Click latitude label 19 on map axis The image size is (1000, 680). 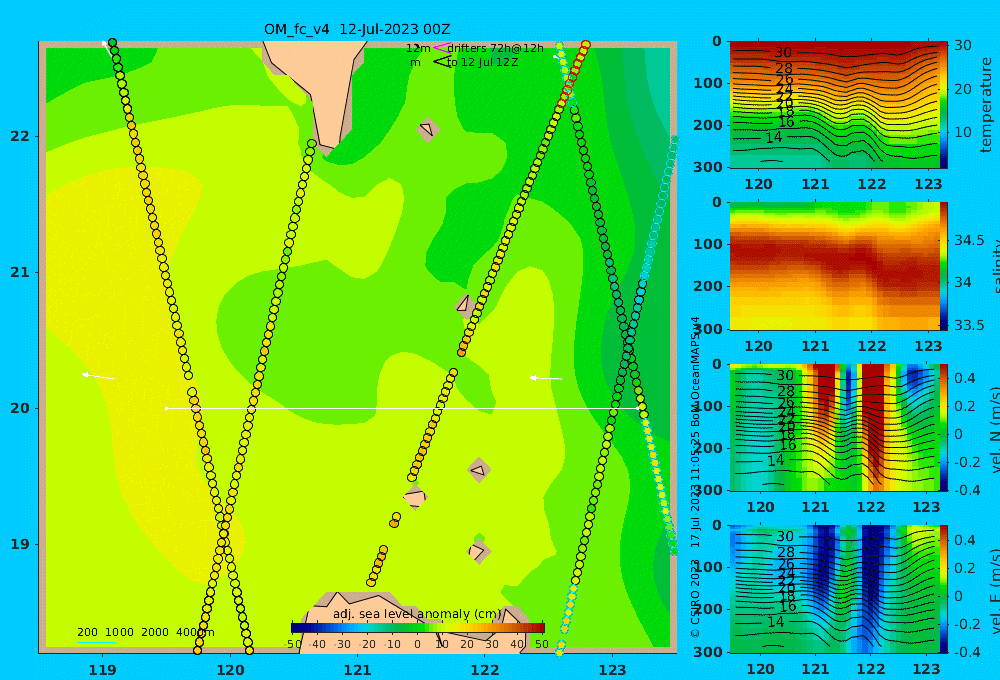tap(20, 544)
